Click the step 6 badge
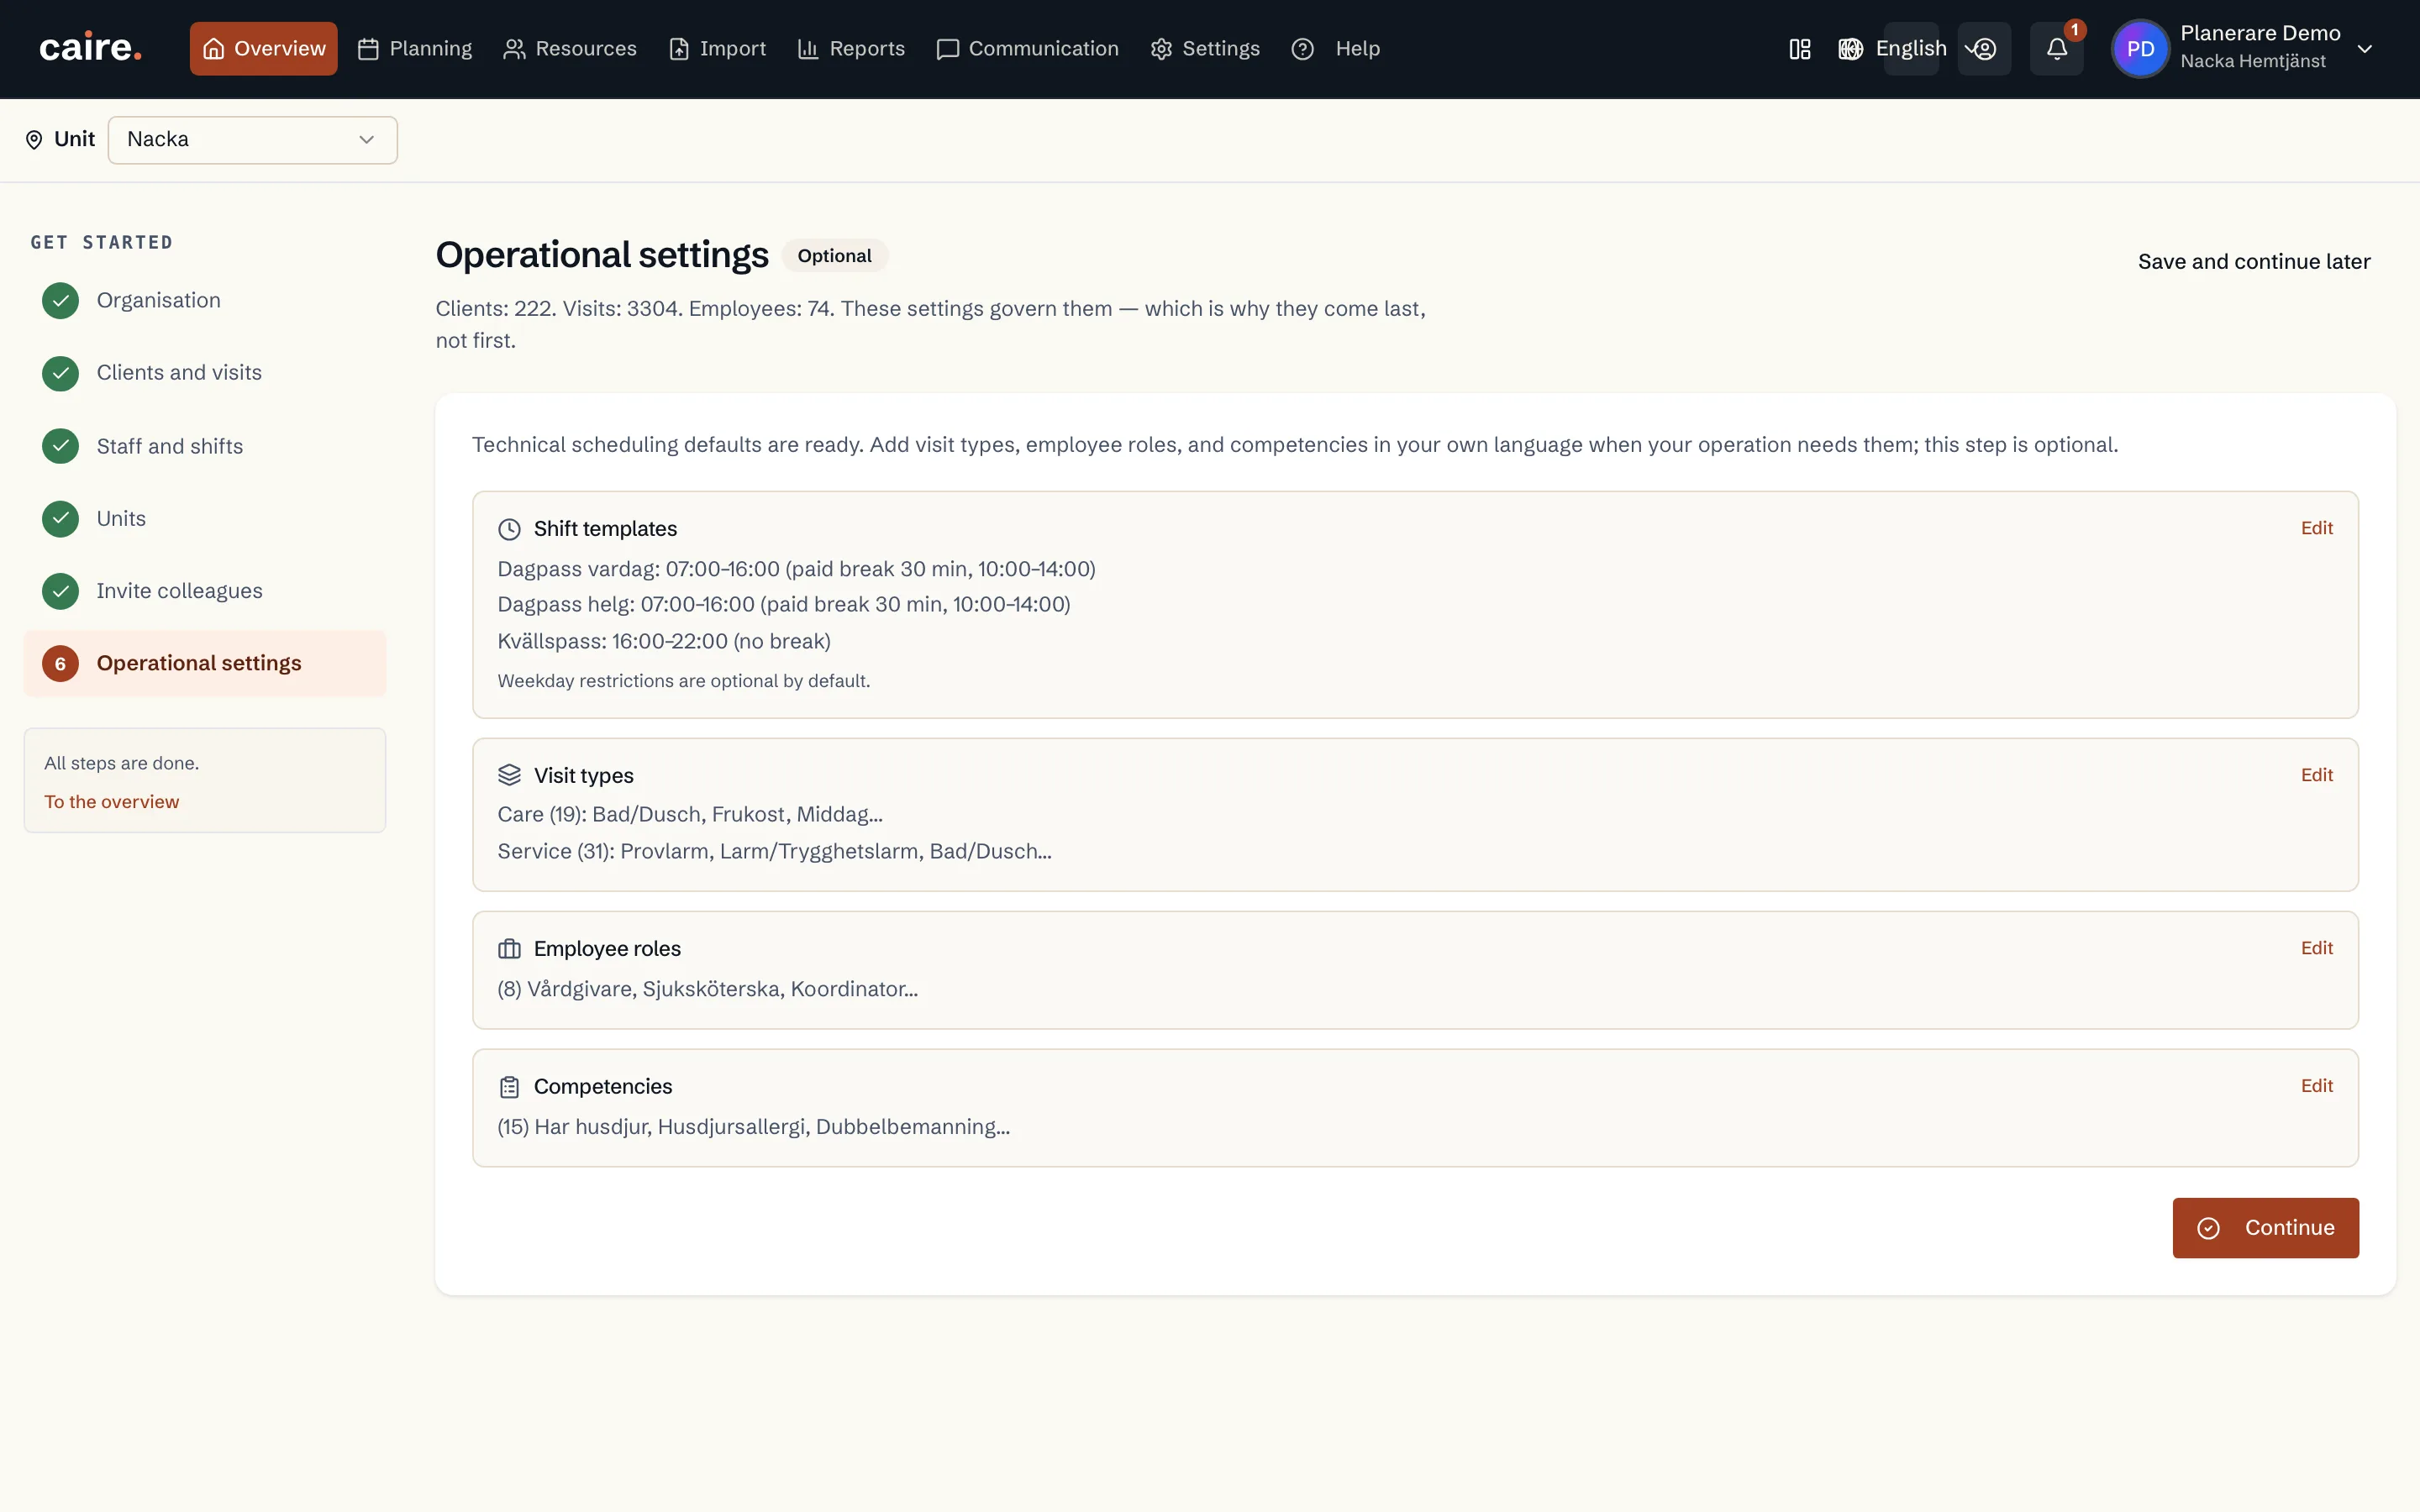 point(60,663)
